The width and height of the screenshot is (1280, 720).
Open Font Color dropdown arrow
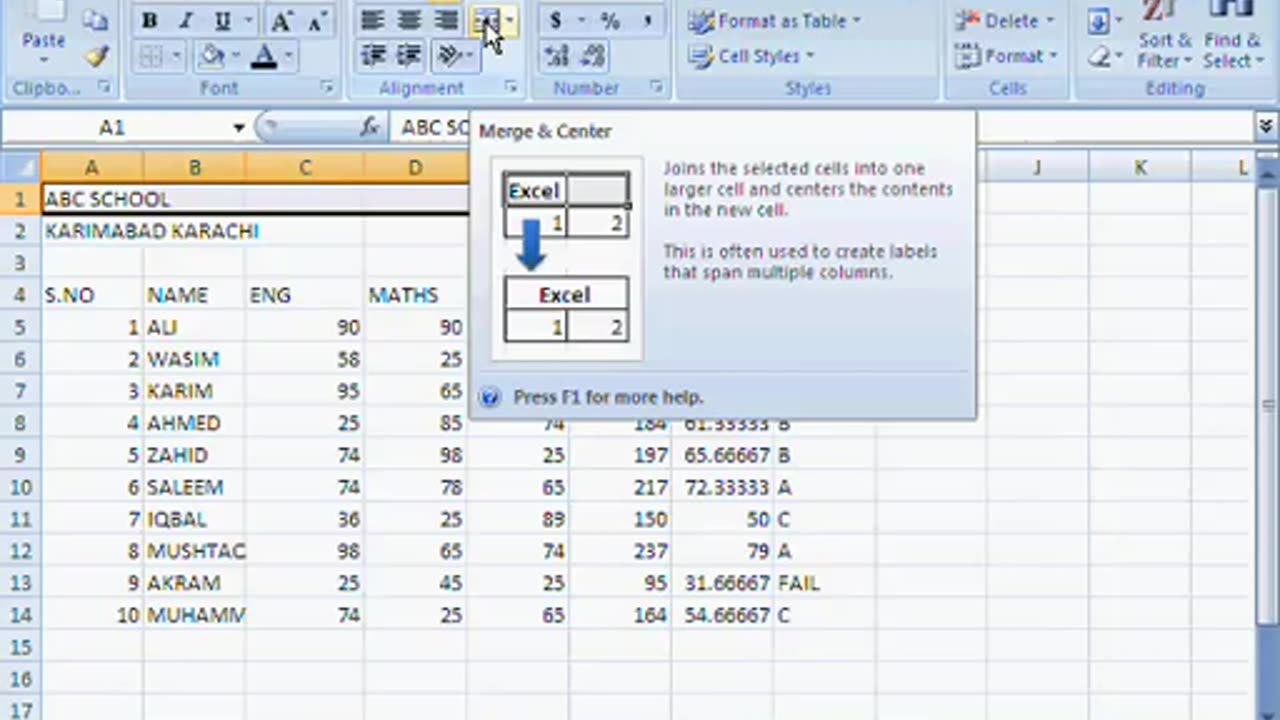[x=289, y=56]
